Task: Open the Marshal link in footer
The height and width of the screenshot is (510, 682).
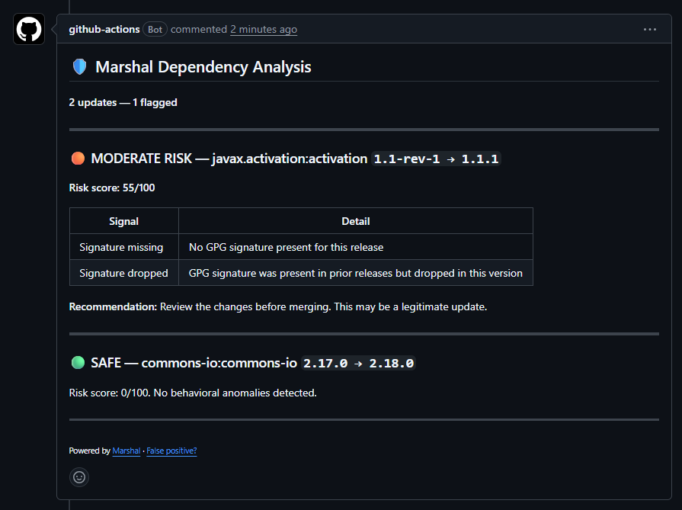Action: 126,451
